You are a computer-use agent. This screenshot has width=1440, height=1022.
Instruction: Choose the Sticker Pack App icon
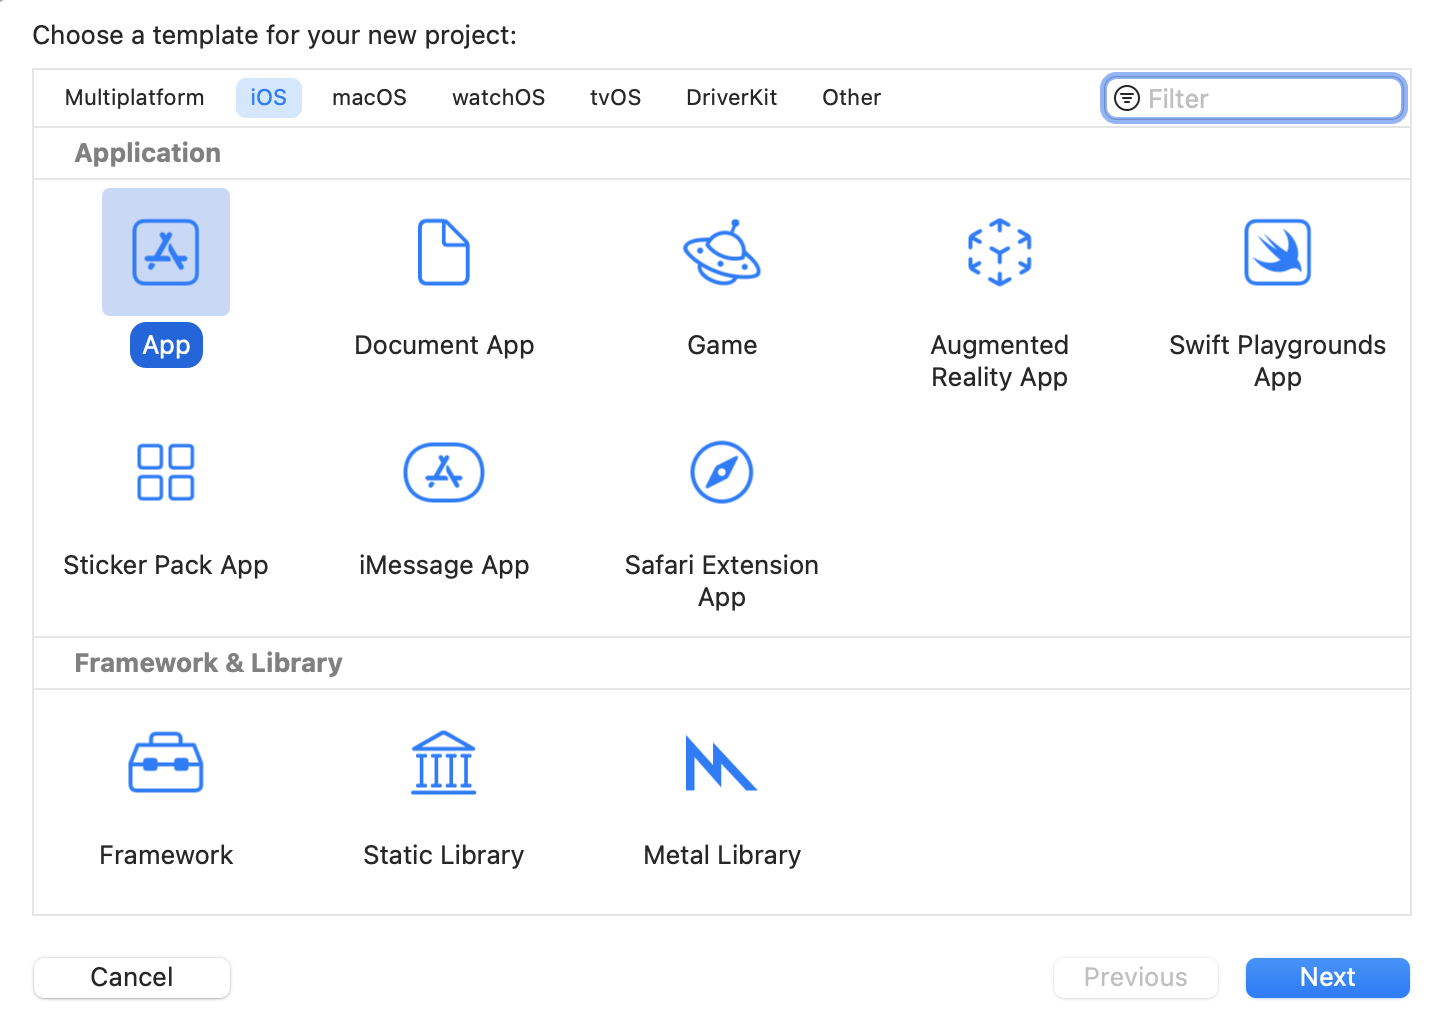(x=166, y=472)
